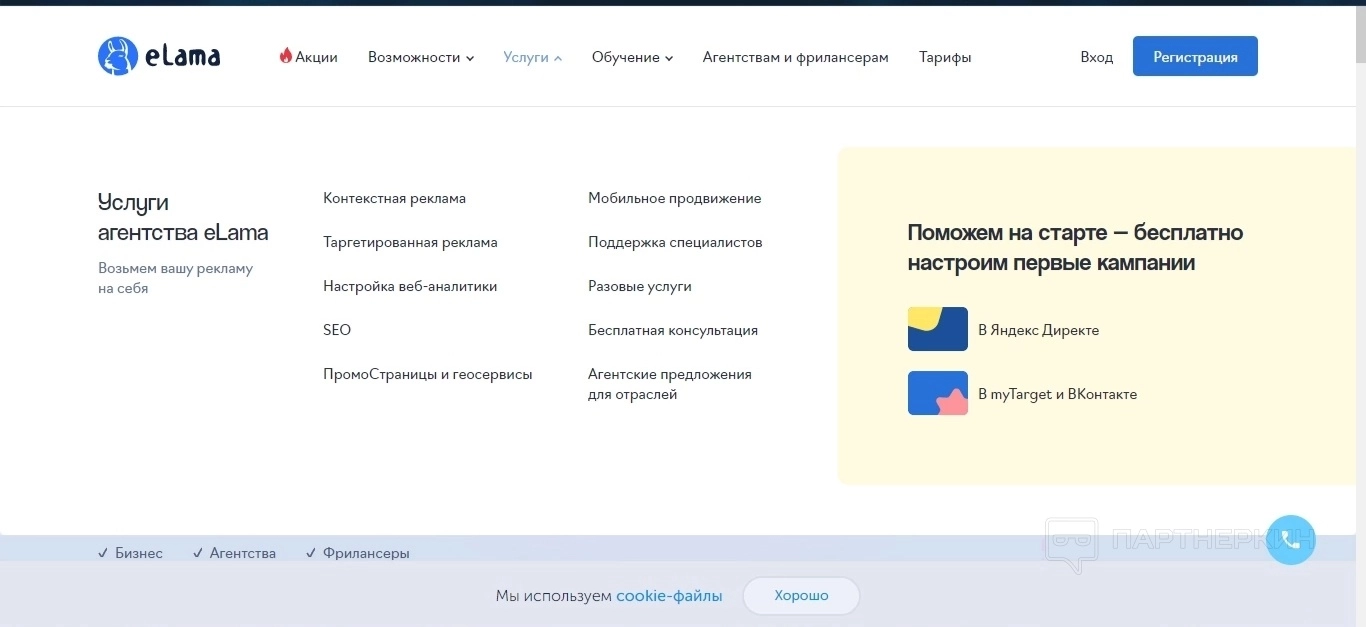Choose Бесплатная консультация link
Image resolution: width=1366 pixels, height=627 pixels.
pyautogui.click(x=673, y=330)
